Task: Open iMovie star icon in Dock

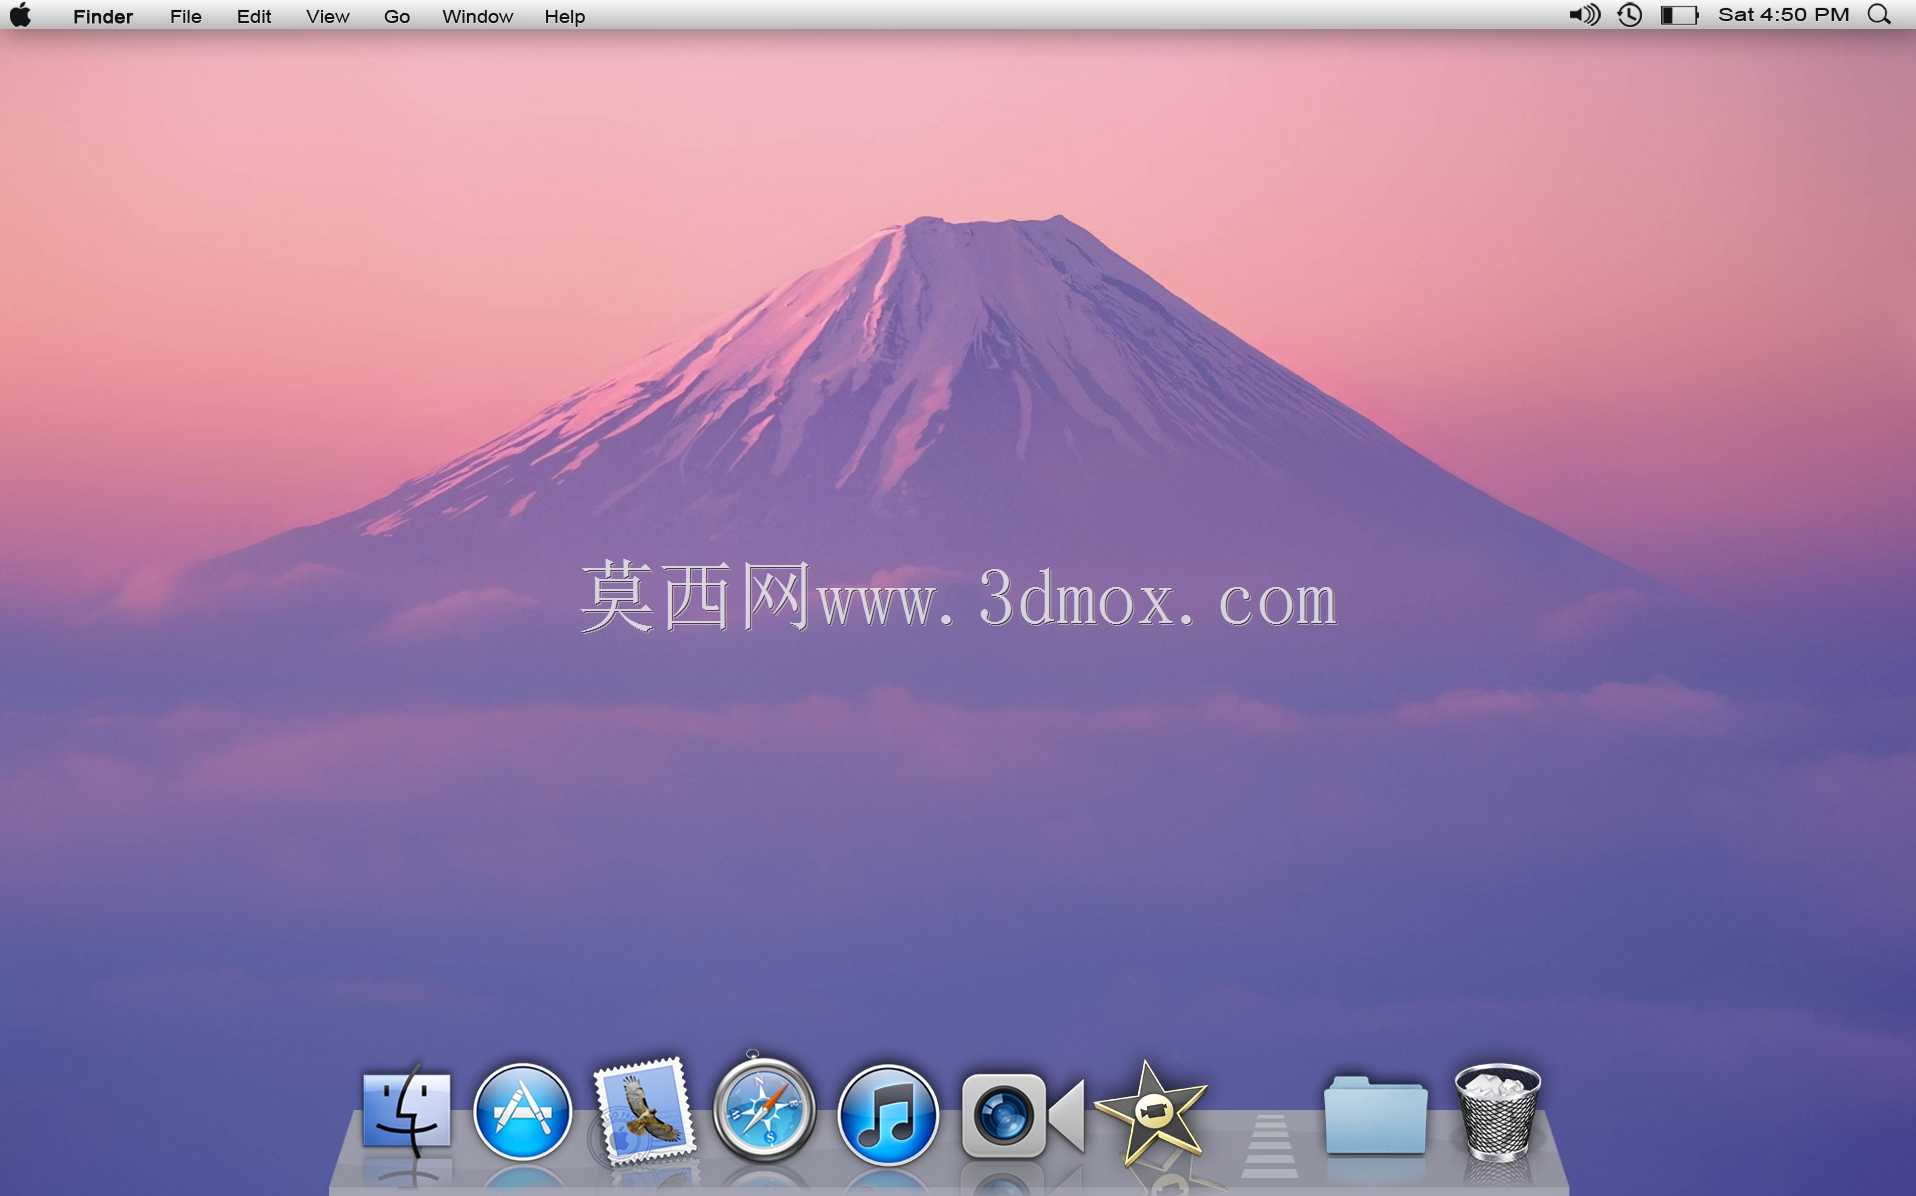Action: [x=1151, y=1114]
